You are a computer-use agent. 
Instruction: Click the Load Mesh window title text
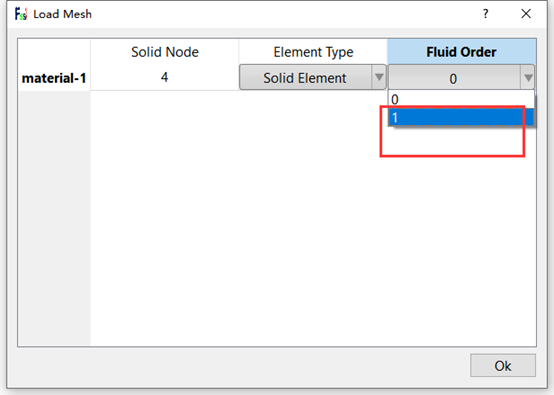click(x=63, y=14)
